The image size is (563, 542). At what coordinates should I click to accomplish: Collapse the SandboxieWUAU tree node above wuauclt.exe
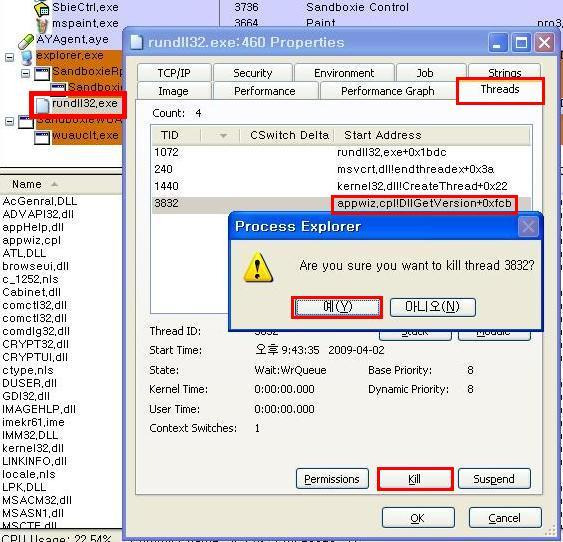pos(9,121)
